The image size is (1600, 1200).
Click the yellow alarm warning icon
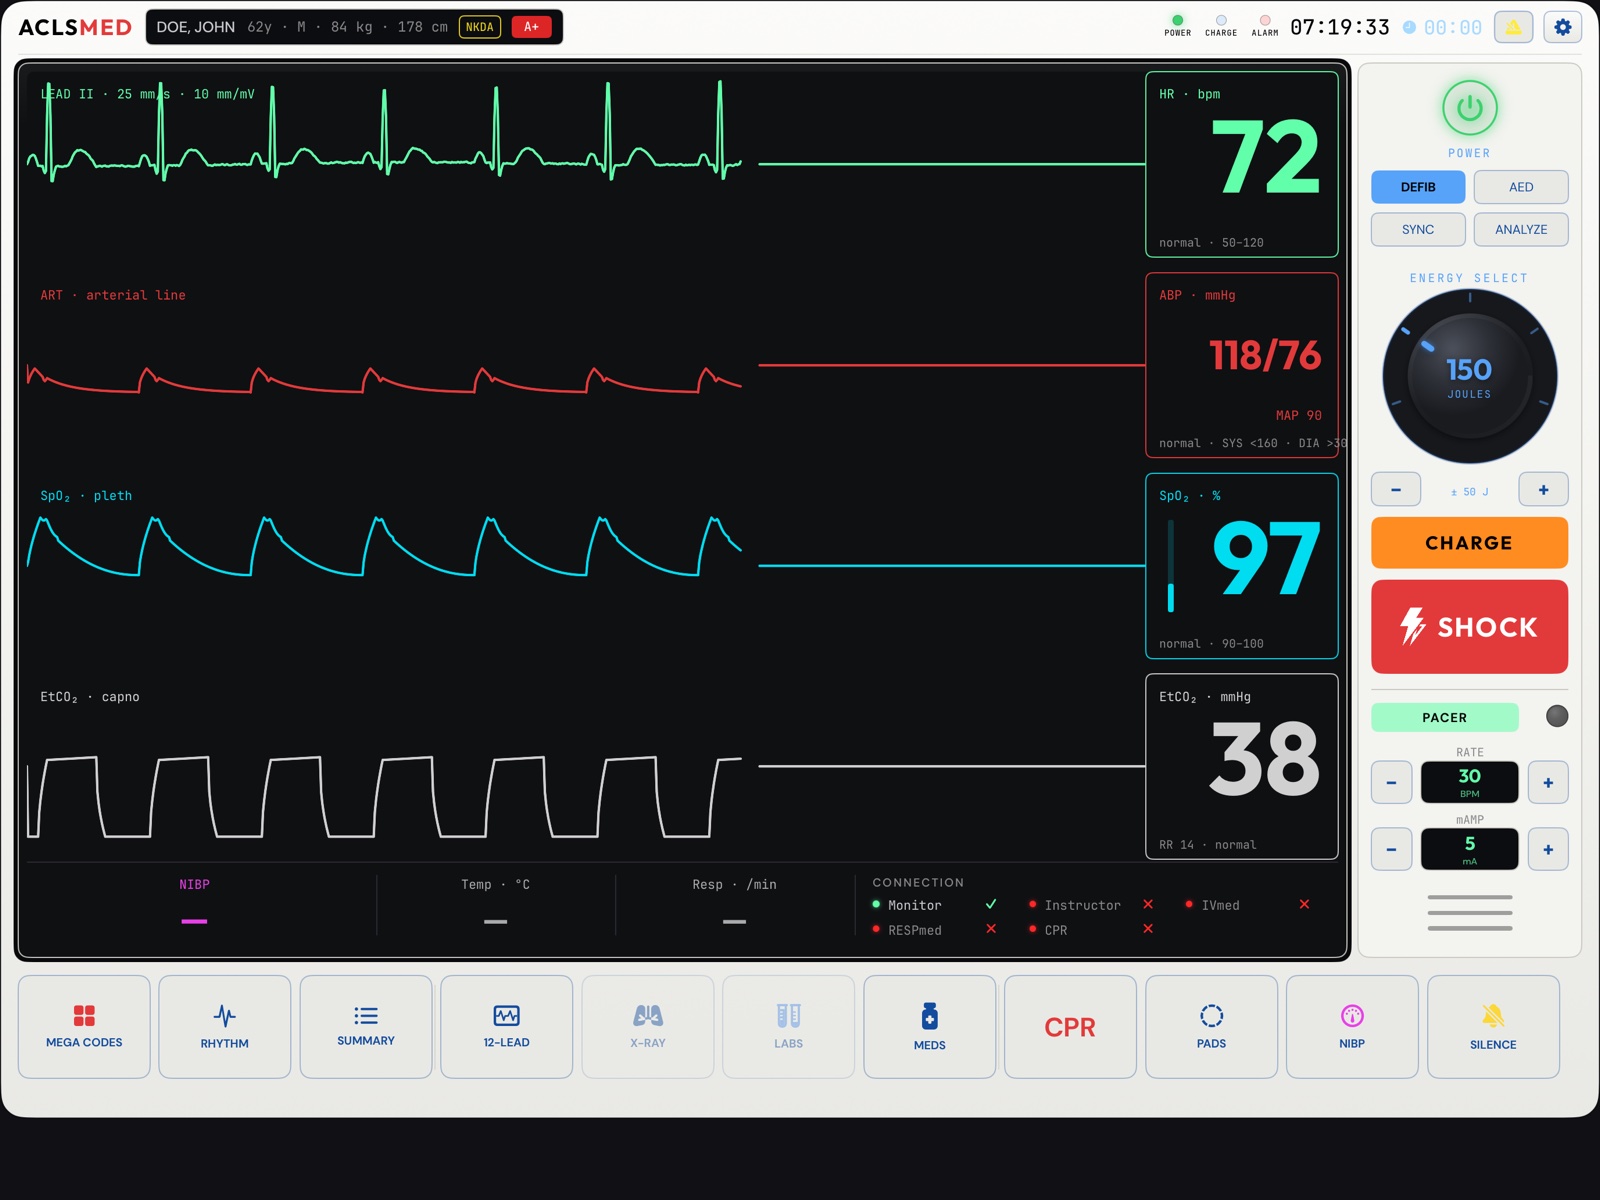(x=1514, y=27)
